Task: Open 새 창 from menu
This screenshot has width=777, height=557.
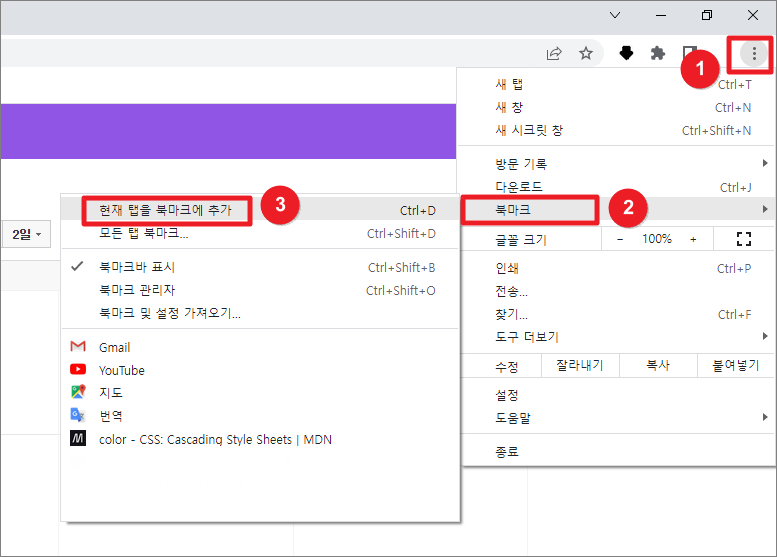Action: tap(617, 107)
